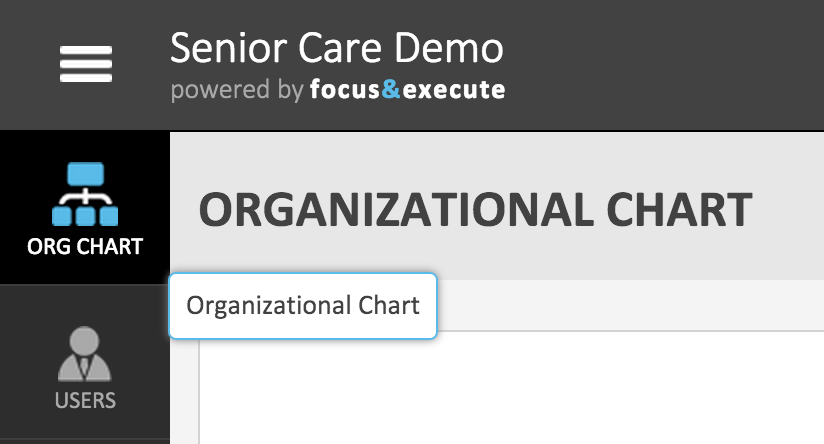Click the blue org chart hierarchy icon
The width and height of the screenshot is (824, 444).
[x=85, y=195]
